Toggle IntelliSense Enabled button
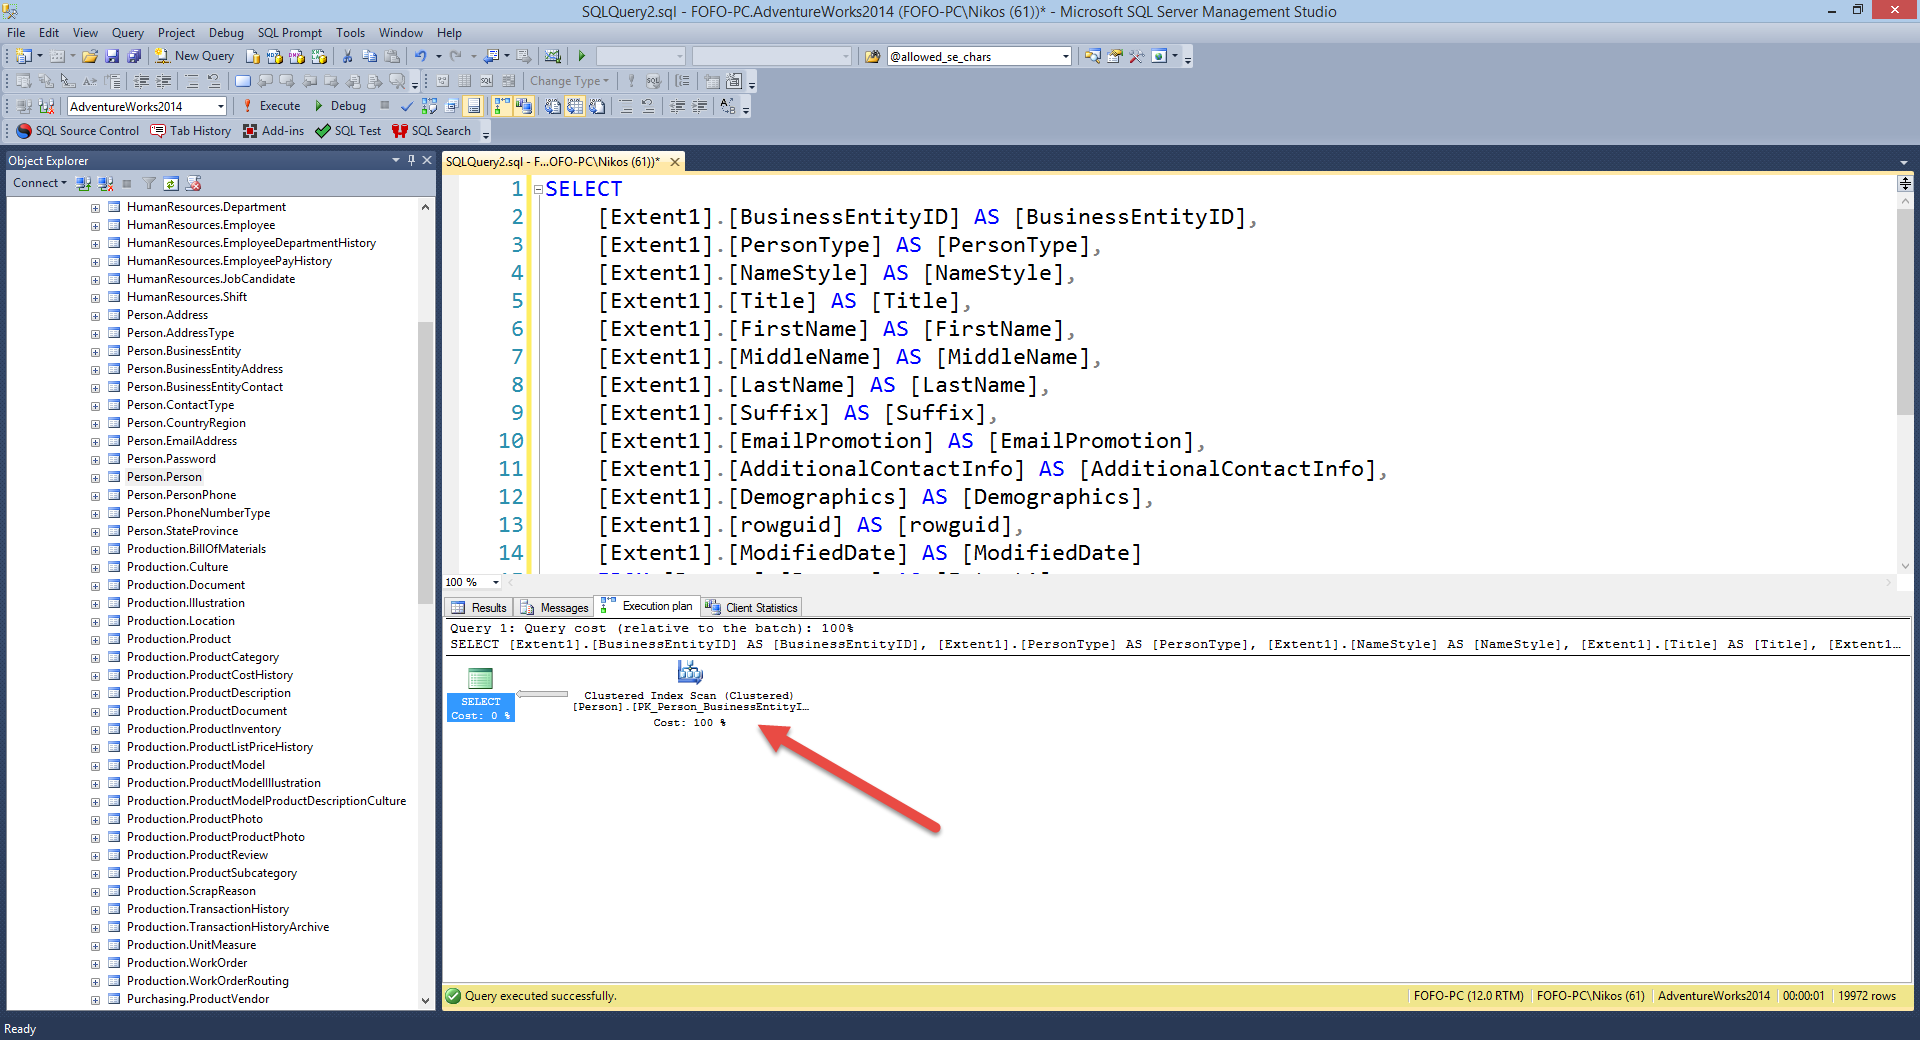Screen dimensions: 1920x1040 click(x=473, y=106)
